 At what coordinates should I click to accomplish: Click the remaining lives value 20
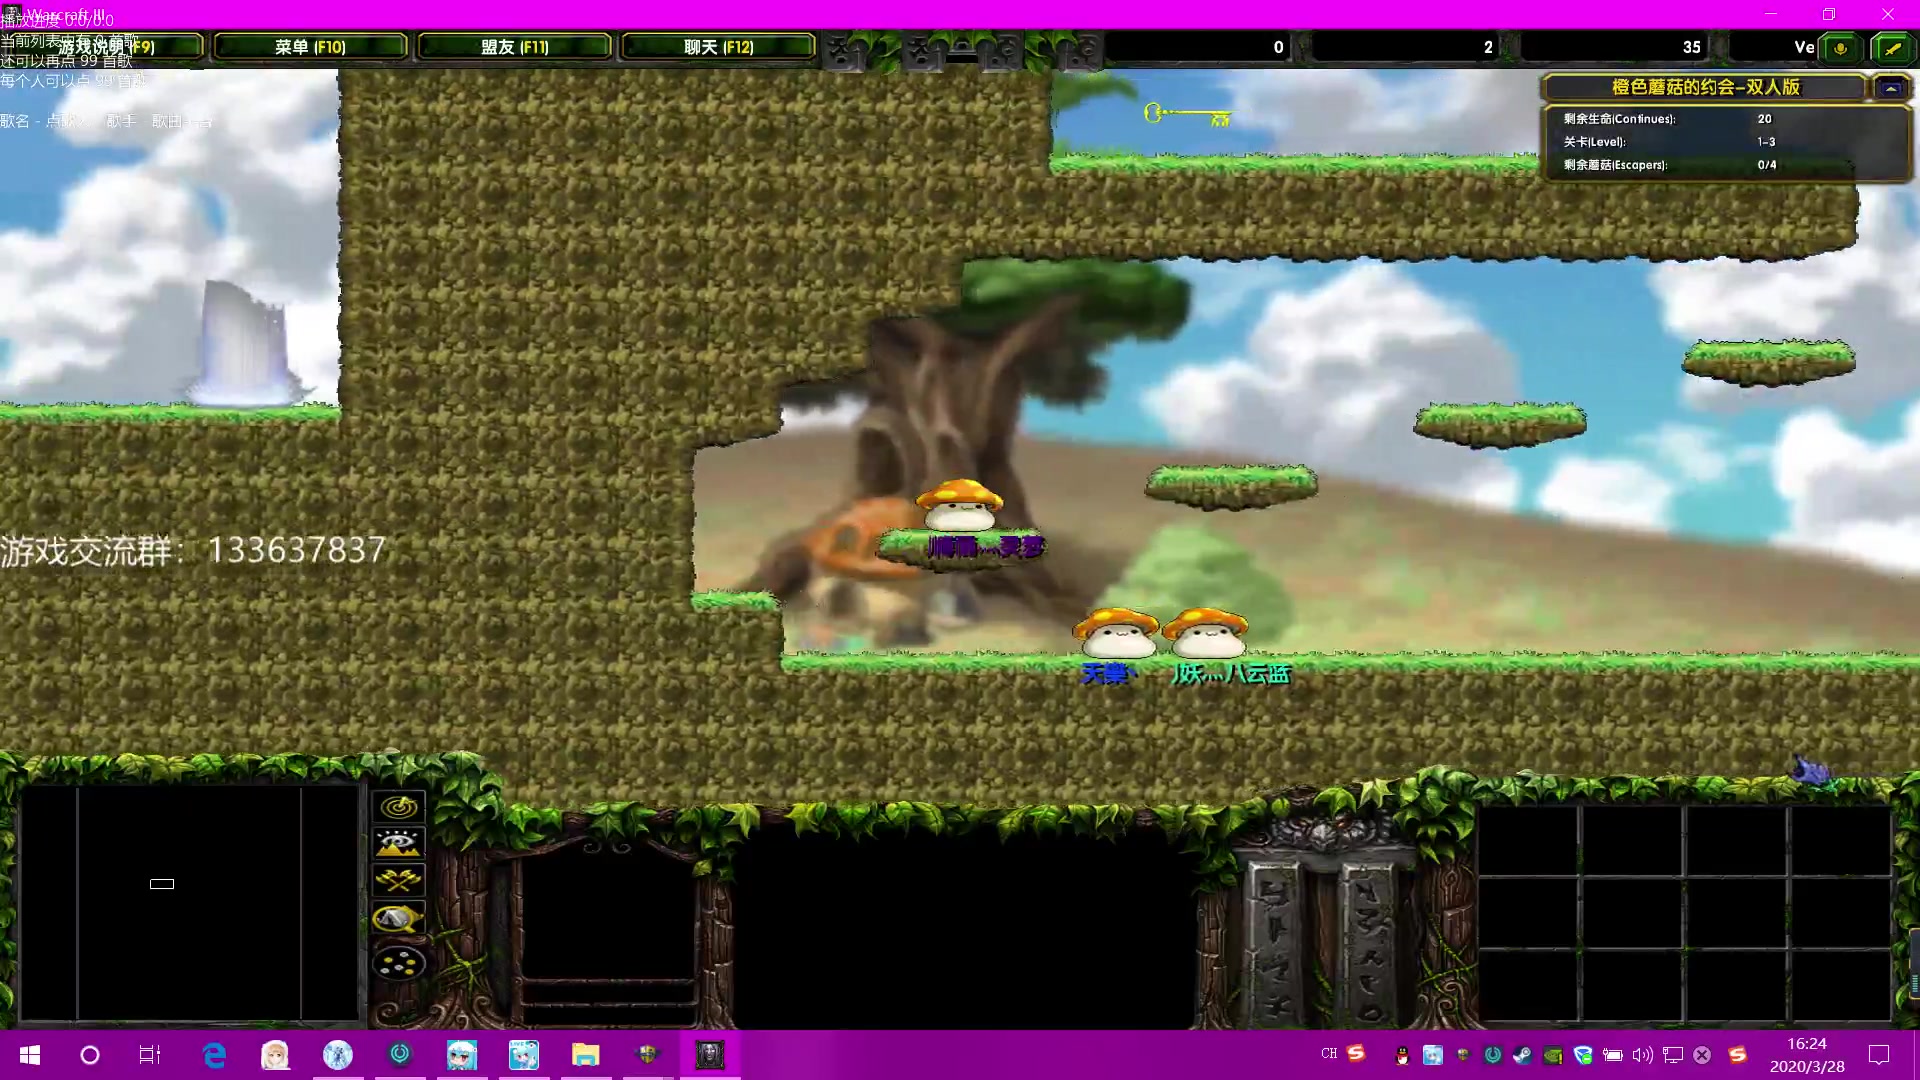[x=1764, y=119]
